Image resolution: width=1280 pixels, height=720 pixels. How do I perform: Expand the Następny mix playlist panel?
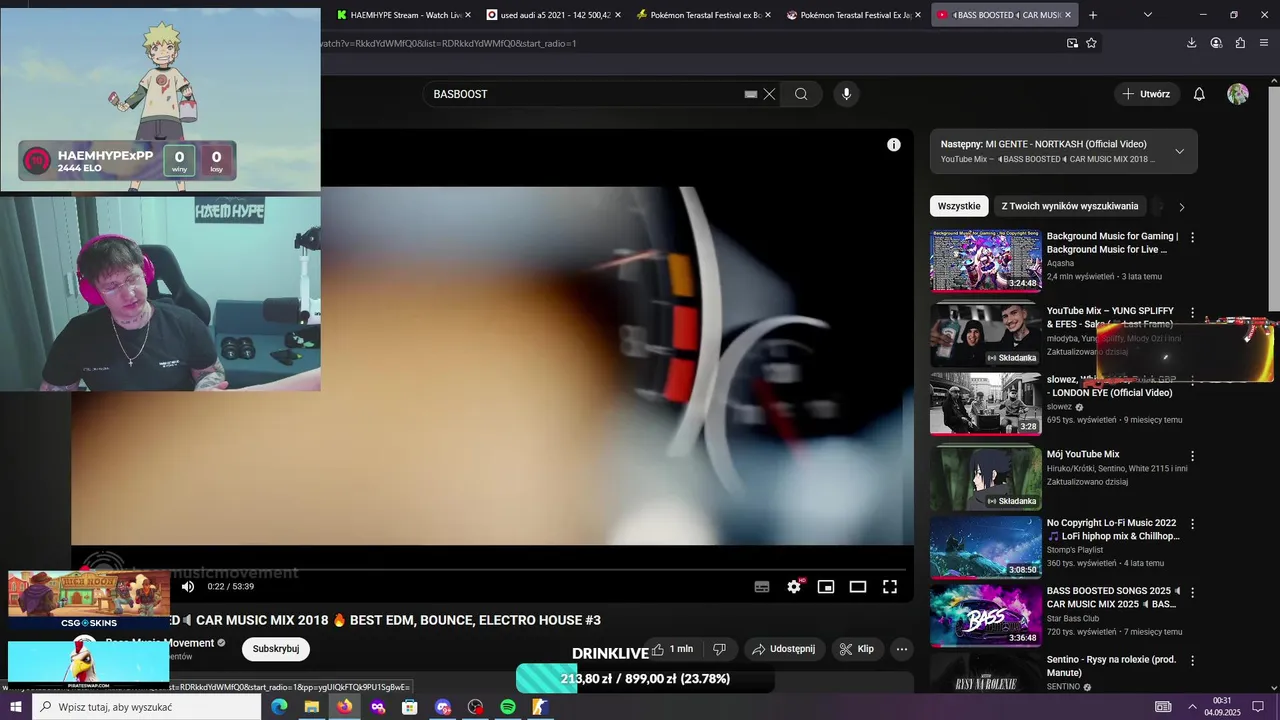click(1179, 151)
